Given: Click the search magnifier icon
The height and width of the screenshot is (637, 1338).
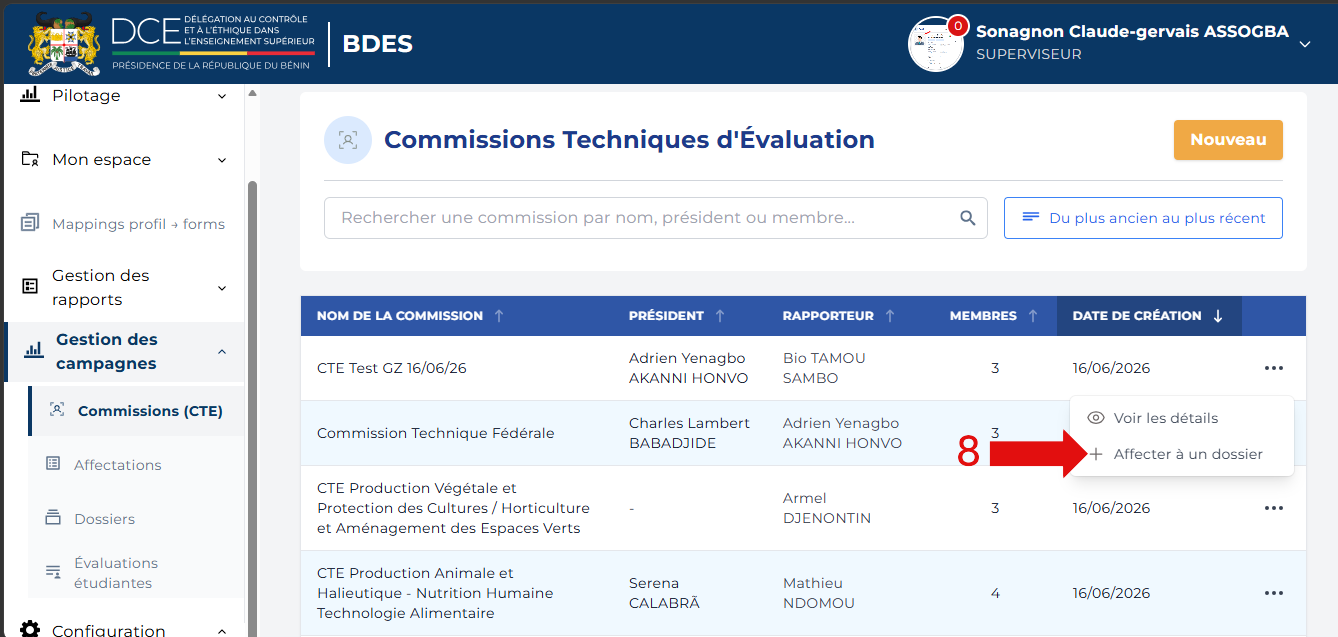Looking at the screenshot, I should point(967,218).
